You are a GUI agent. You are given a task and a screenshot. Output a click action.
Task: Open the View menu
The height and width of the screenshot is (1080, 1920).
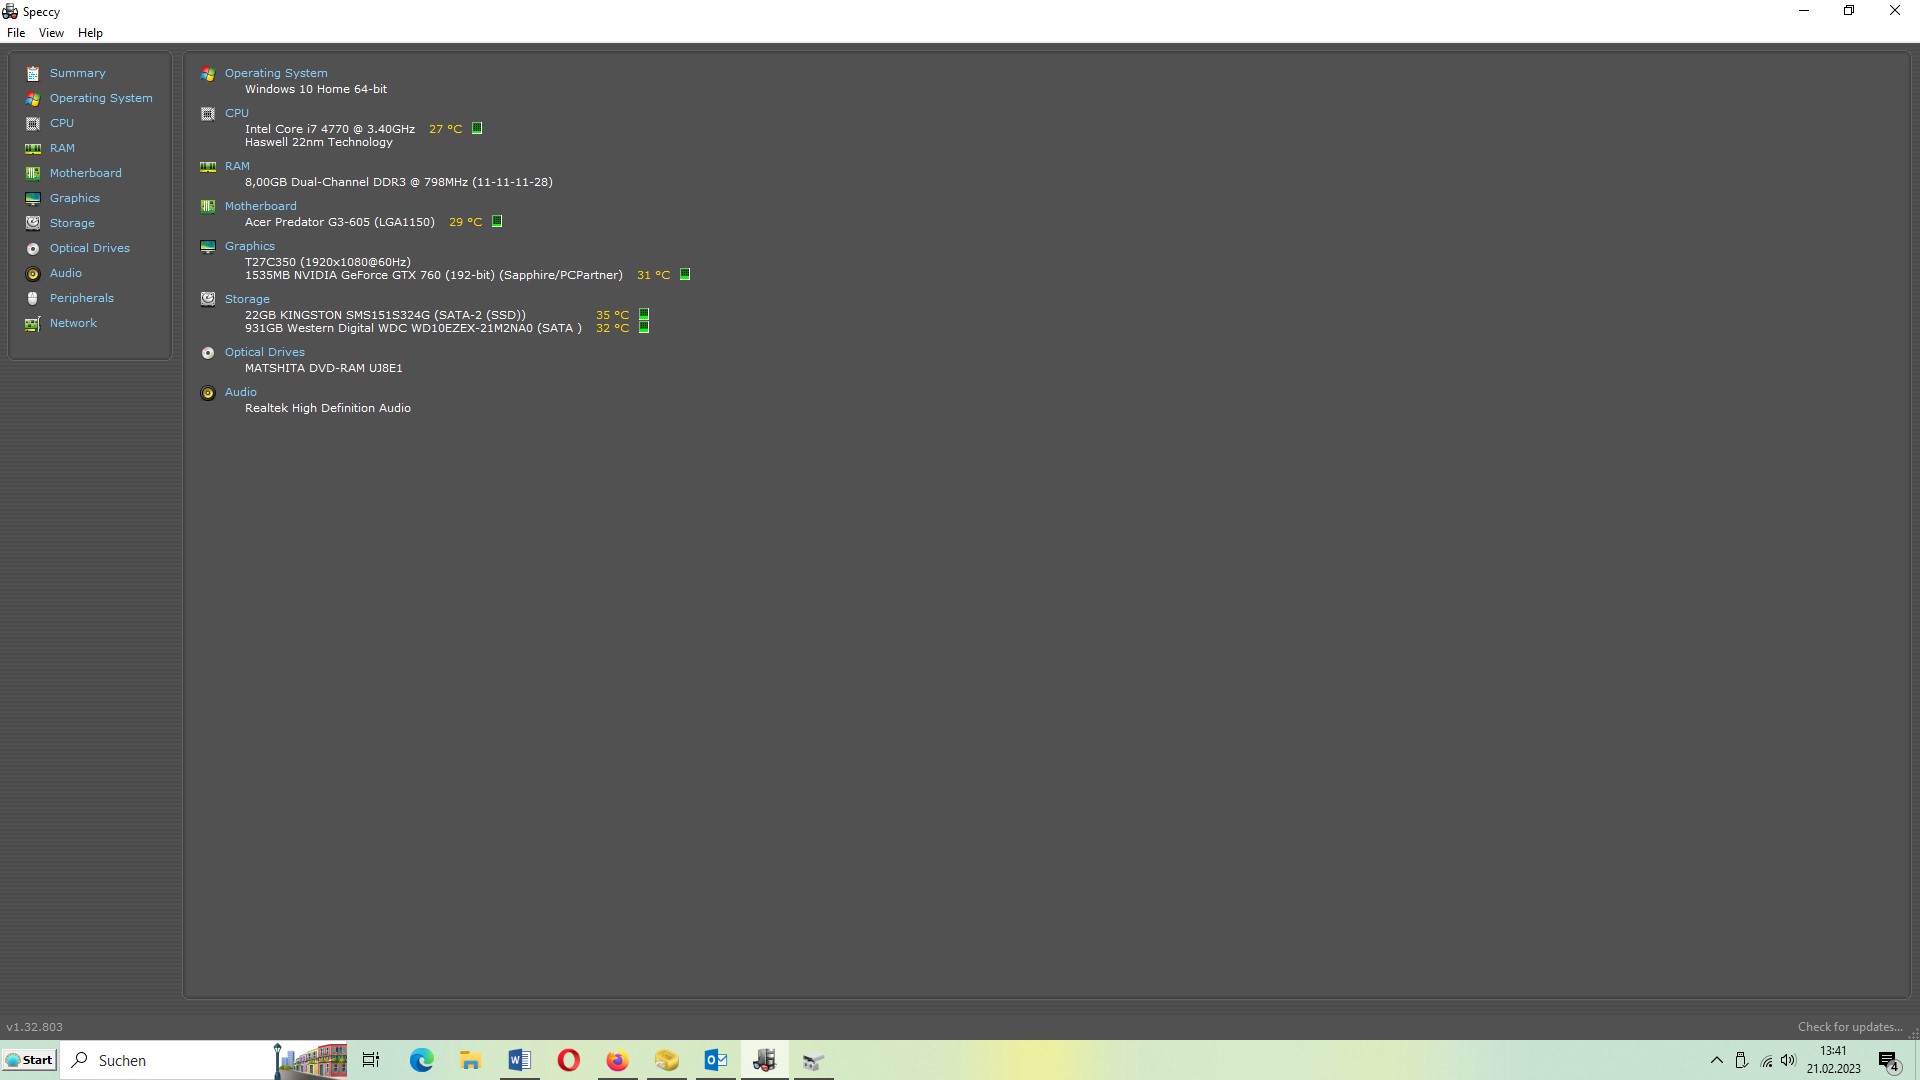(x=51, y=33)
